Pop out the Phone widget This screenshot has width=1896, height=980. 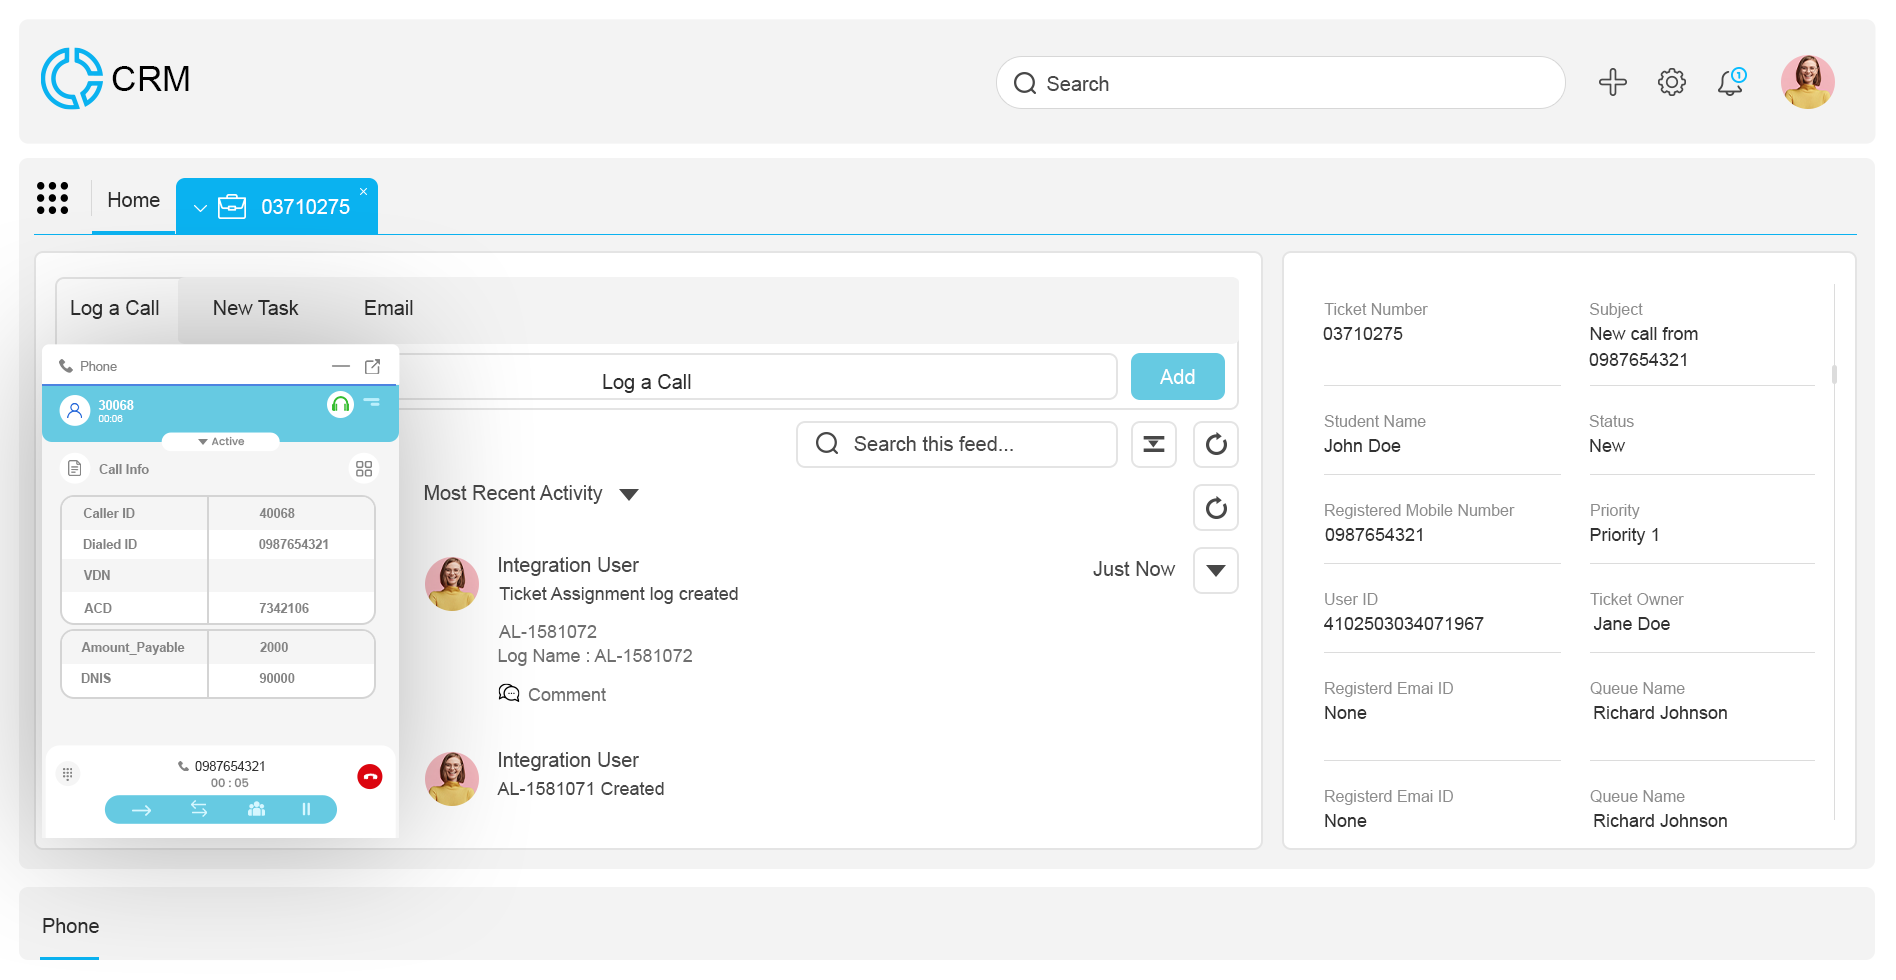372,367
